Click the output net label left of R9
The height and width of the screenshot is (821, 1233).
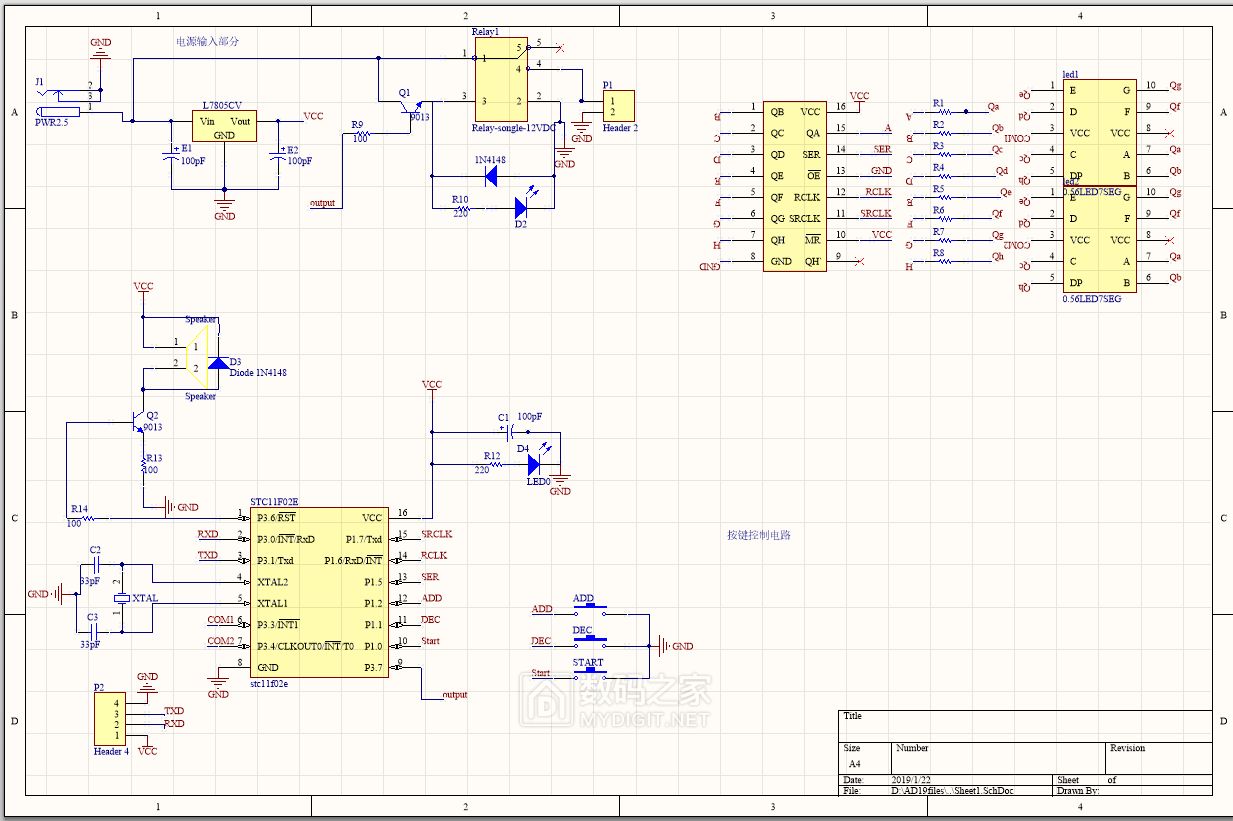pos(322,203)
